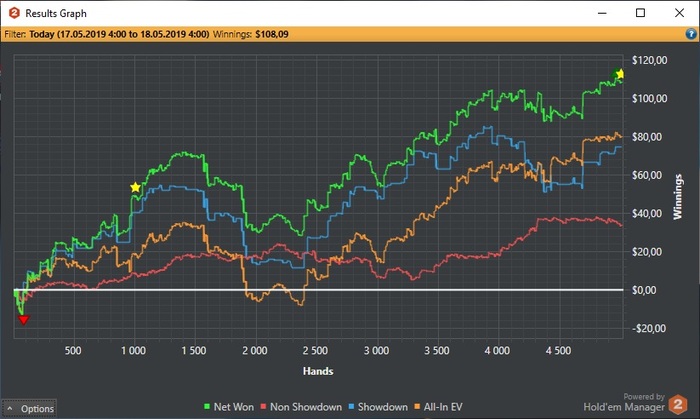Click the -$20,00 axis label
The height and width of the screenshot is (419, 700).
(649, 328)
